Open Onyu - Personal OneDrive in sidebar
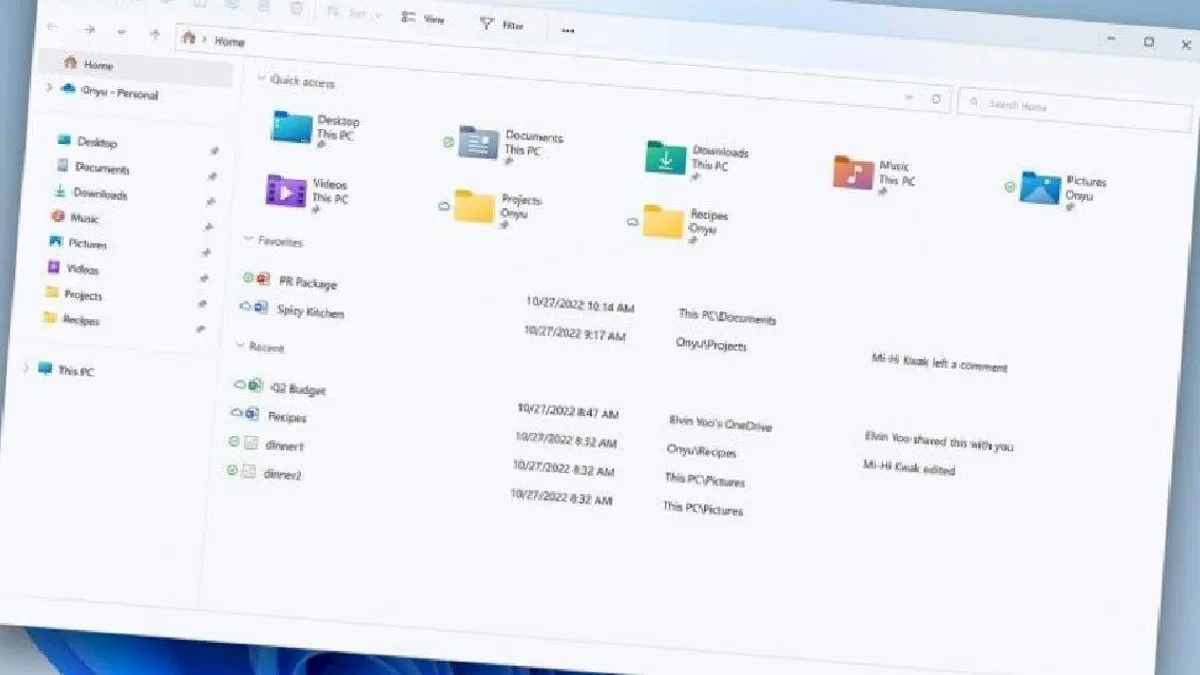 click(x=111, y=92)
